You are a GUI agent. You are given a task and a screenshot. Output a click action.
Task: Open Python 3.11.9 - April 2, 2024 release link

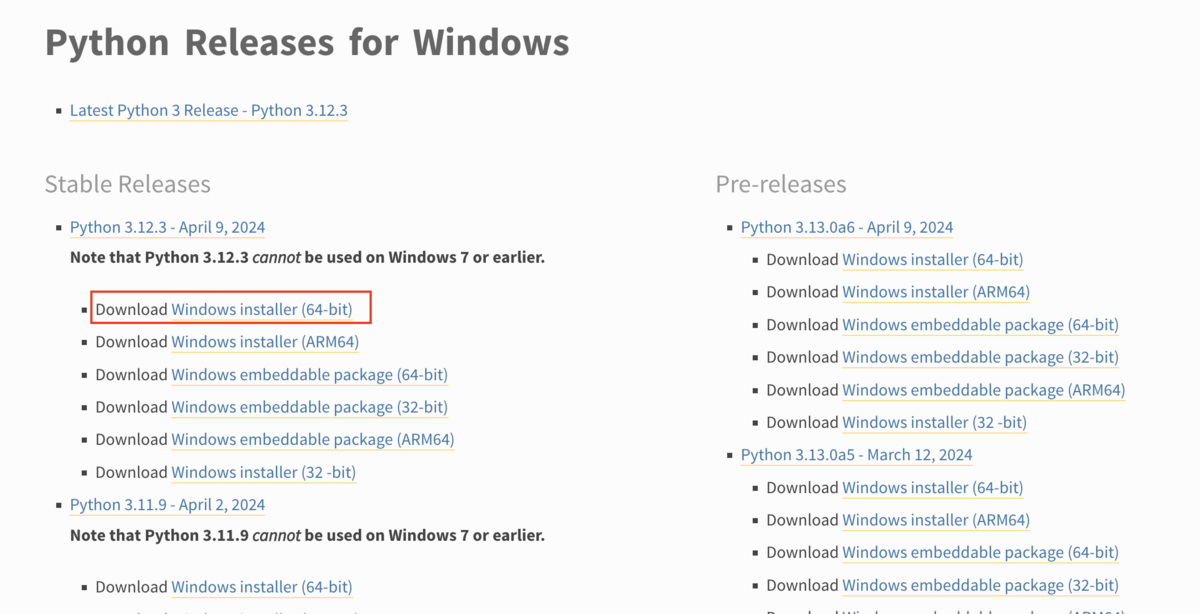point(167,505)
